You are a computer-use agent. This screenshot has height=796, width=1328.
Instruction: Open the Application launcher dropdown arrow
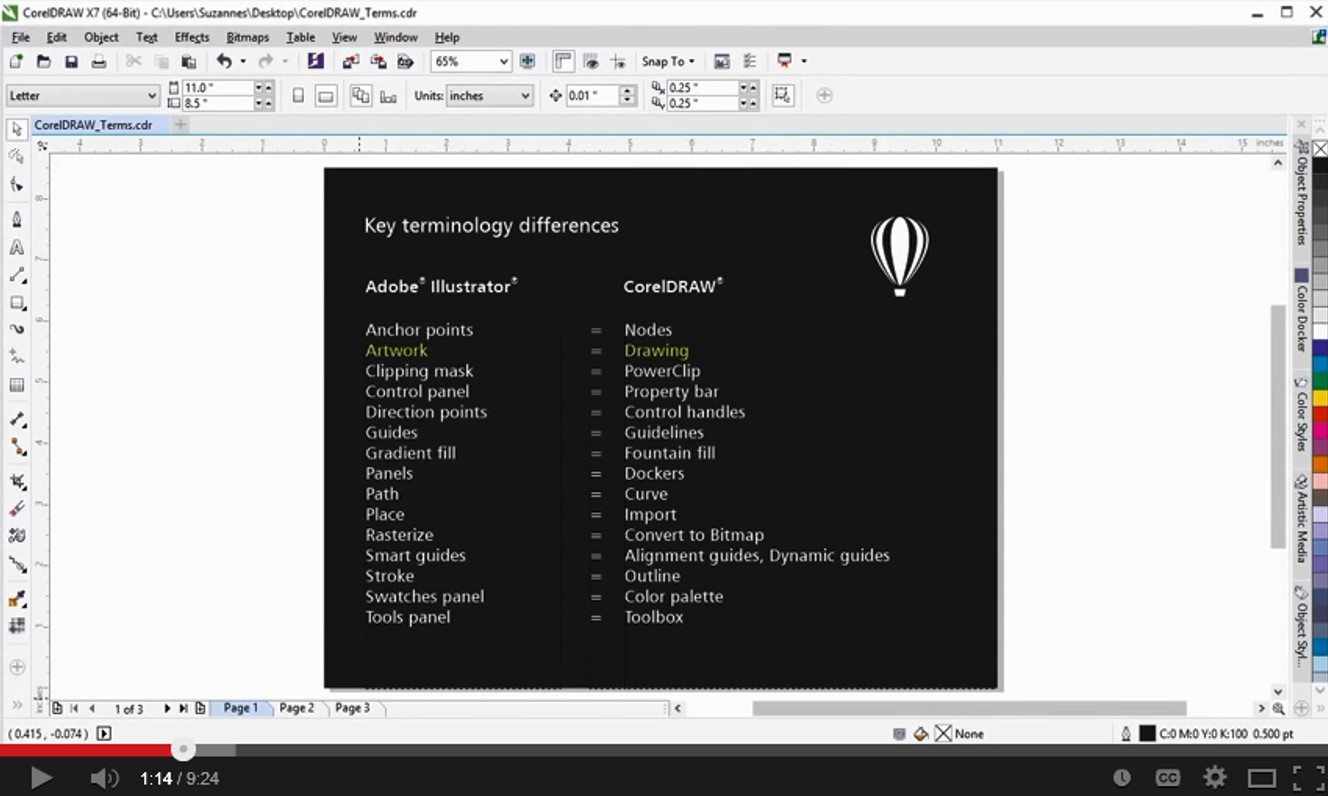[803, 61]
